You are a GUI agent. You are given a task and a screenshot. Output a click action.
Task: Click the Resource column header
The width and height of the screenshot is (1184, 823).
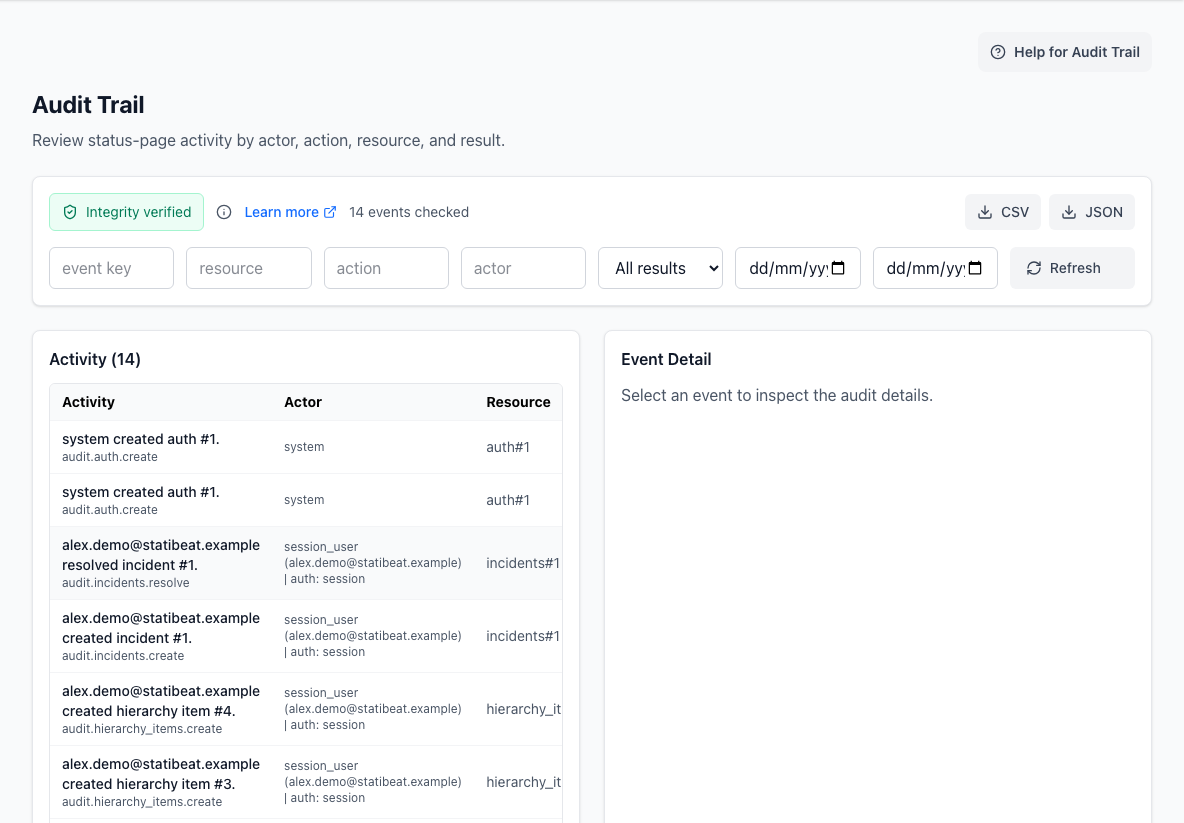click(x=518, y=402)
